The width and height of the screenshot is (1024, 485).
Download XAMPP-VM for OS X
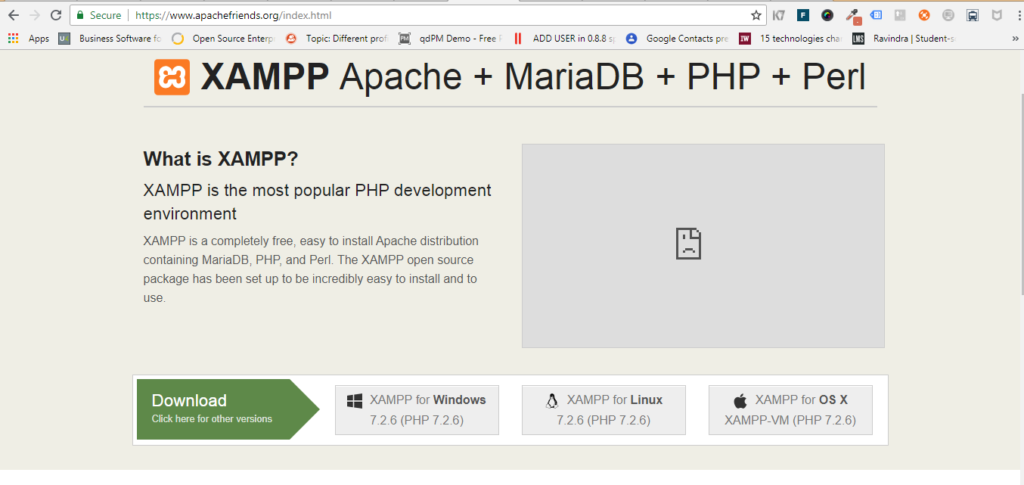(x=790, y=410)
